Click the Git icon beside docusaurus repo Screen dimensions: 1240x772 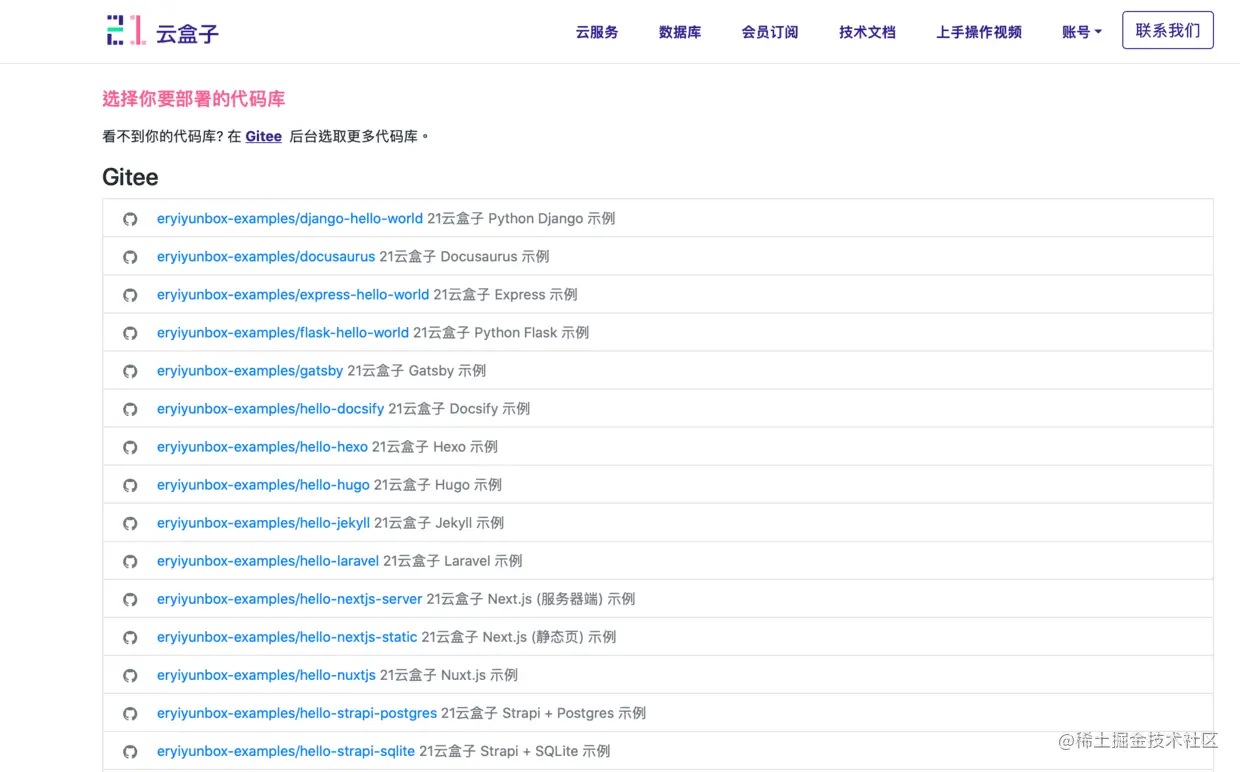tap(130, 256)
